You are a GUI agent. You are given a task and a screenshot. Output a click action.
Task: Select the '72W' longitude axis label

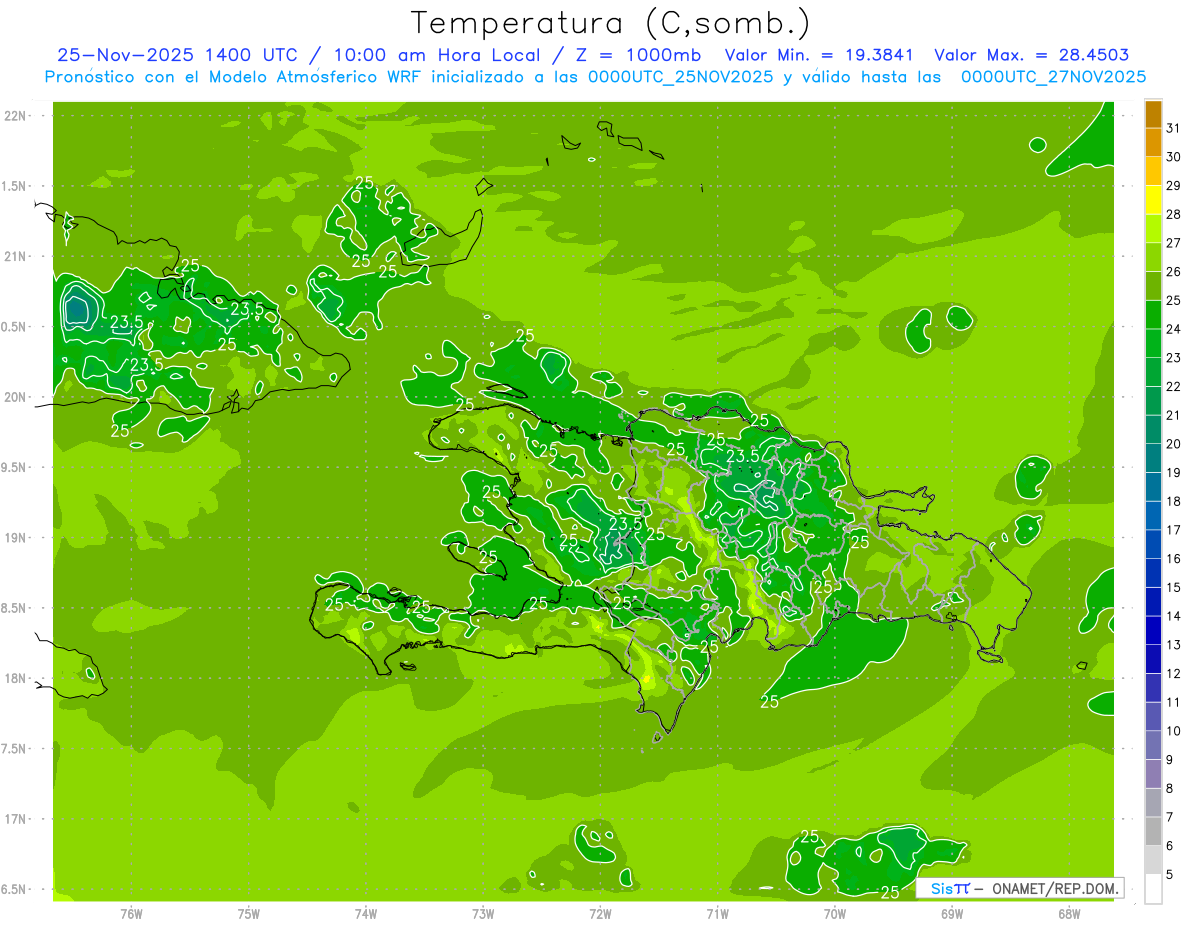600,913
